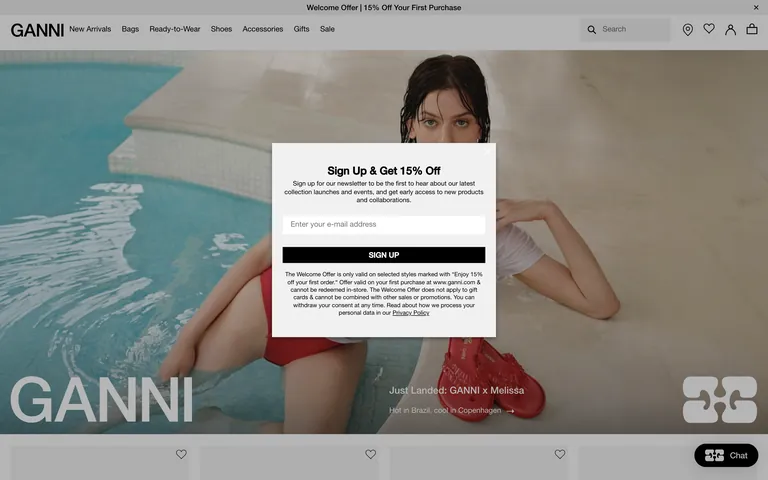This screenshot has height=480, width=768.
Task: Open the Accessories menu
Action: tap(263, 29)
